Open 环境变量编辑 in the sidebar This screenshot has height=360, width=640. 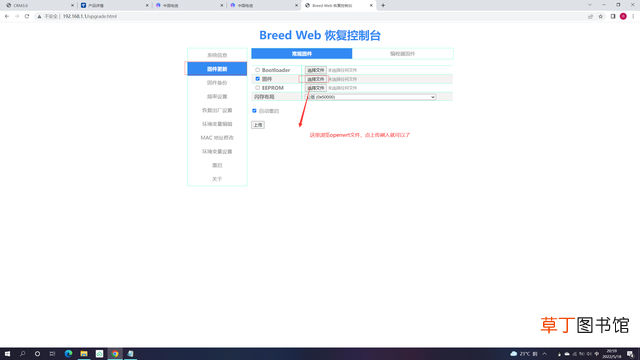[217, 124]
